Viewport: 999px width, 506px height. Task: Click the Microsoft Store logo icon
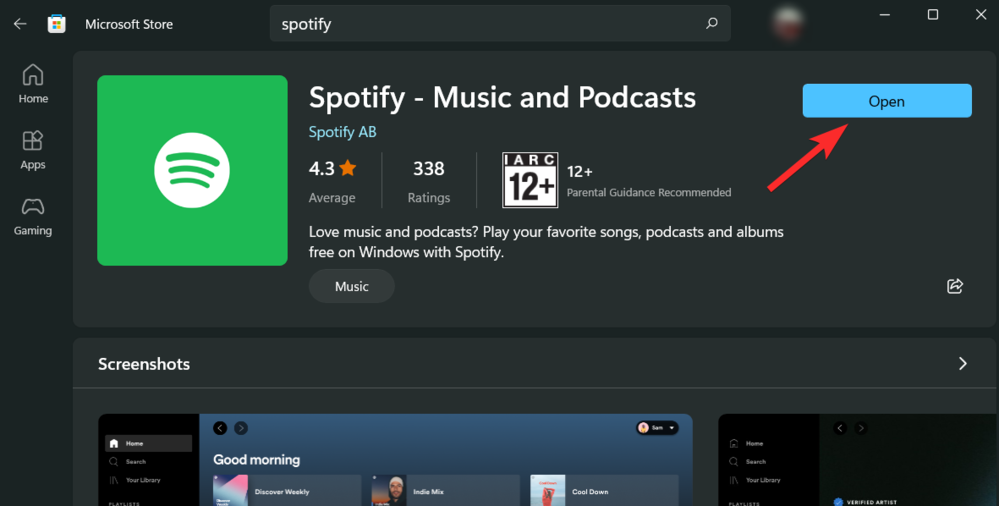point(57,24)
